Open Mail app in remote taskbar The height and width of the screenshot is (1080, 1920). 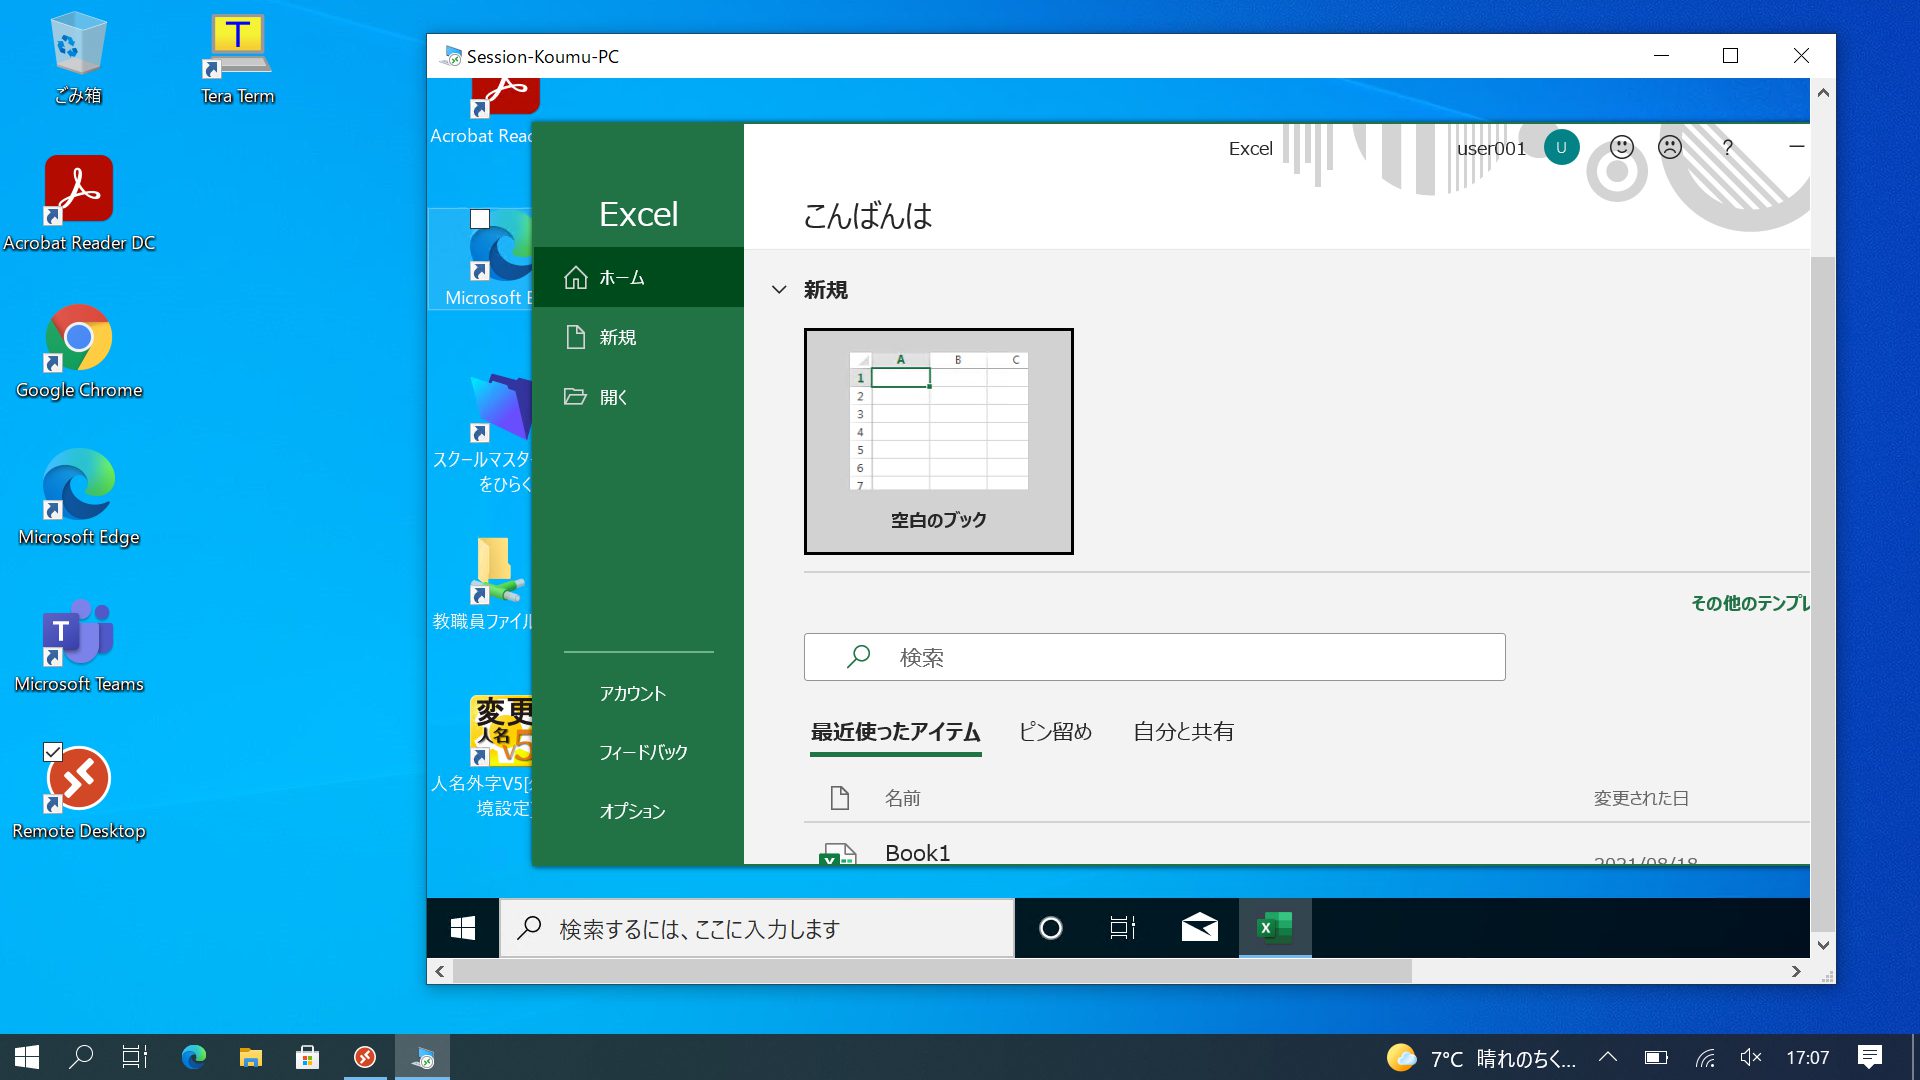[x=1199, y=928]
